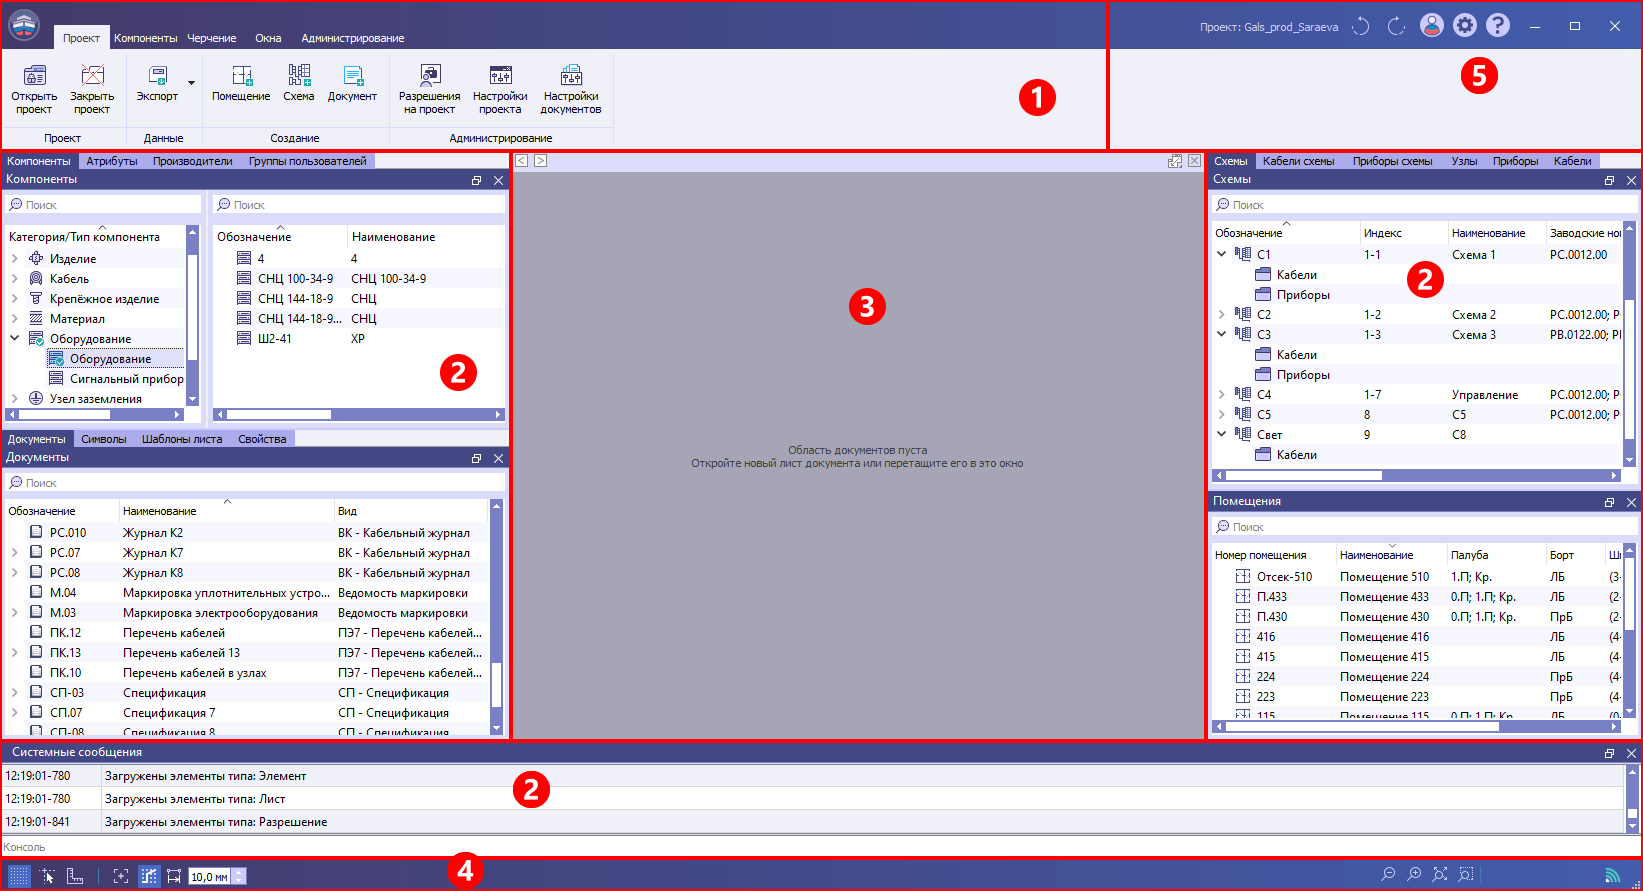Open the Администрирование ribbon tab
Viewport: 1643px width, 891px height.
[x=353, y=38]
